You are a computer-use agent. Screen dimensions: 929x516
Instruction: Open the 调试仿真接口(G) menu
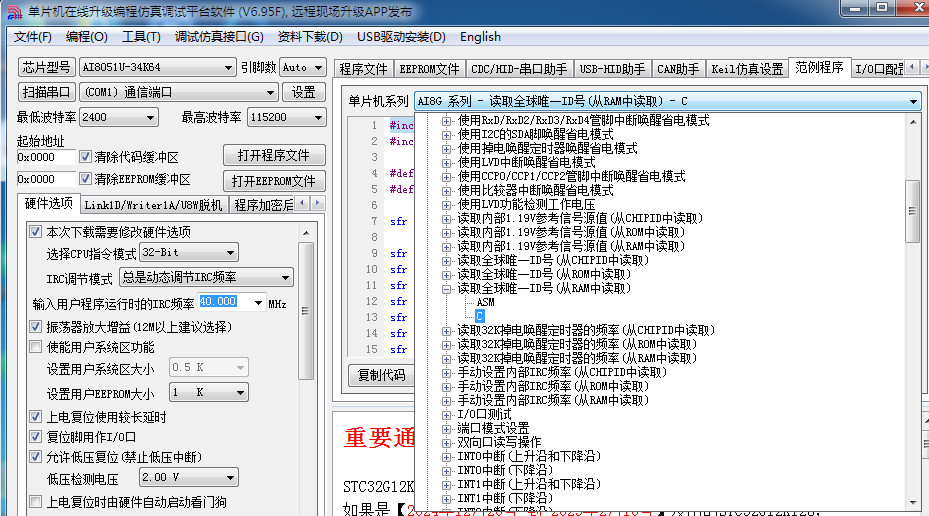click(x=219, y=37)
